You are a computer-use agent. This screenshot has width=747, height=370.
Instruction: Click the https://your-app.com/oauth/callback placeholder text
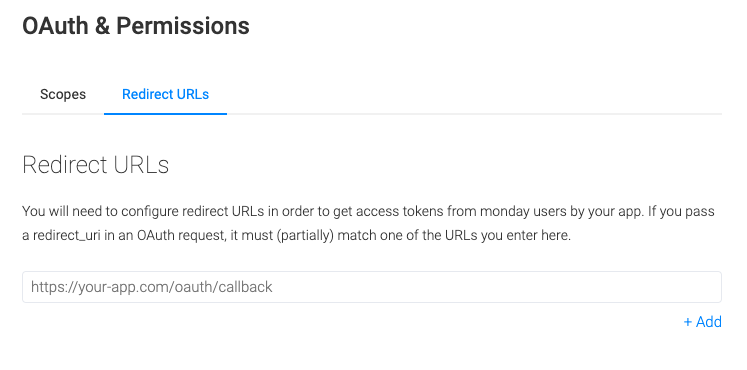coord(151,287)
